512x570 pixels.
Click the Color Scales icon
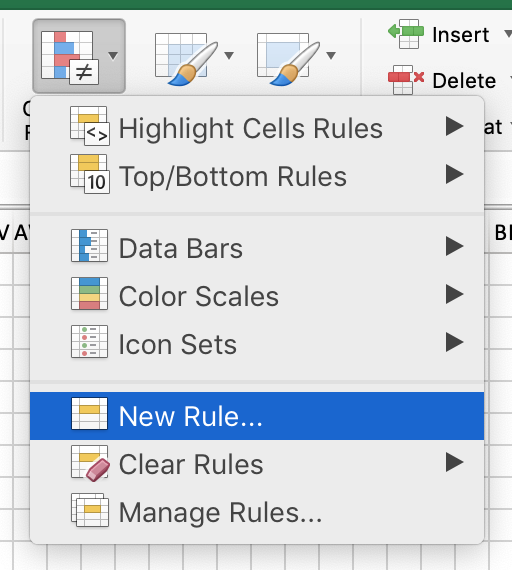pos(89,293)
